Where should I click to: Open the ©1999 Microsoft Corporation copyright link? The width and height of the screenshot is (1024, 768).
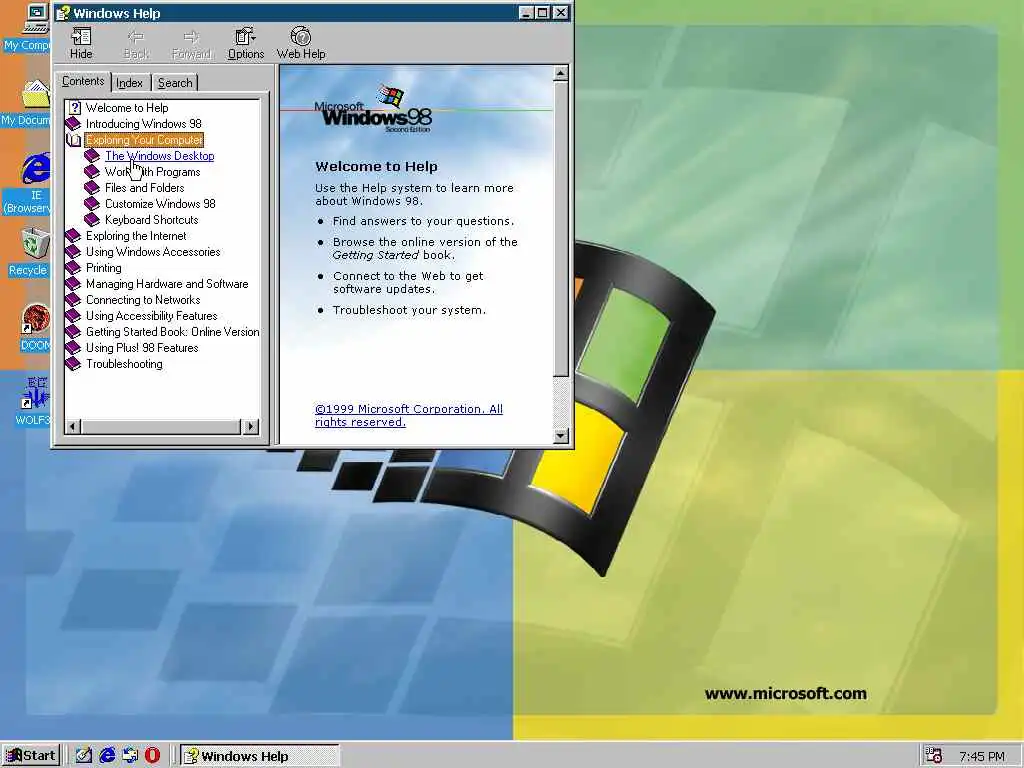[x=409, y=415]
